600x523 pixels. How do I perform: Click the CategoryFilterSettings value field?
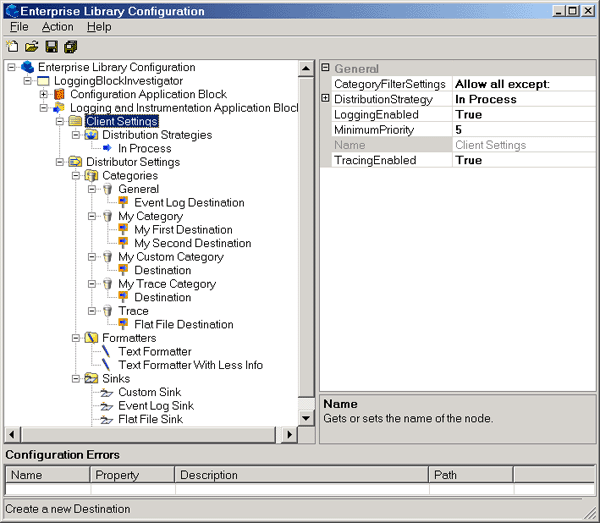(x=523, y=84)
